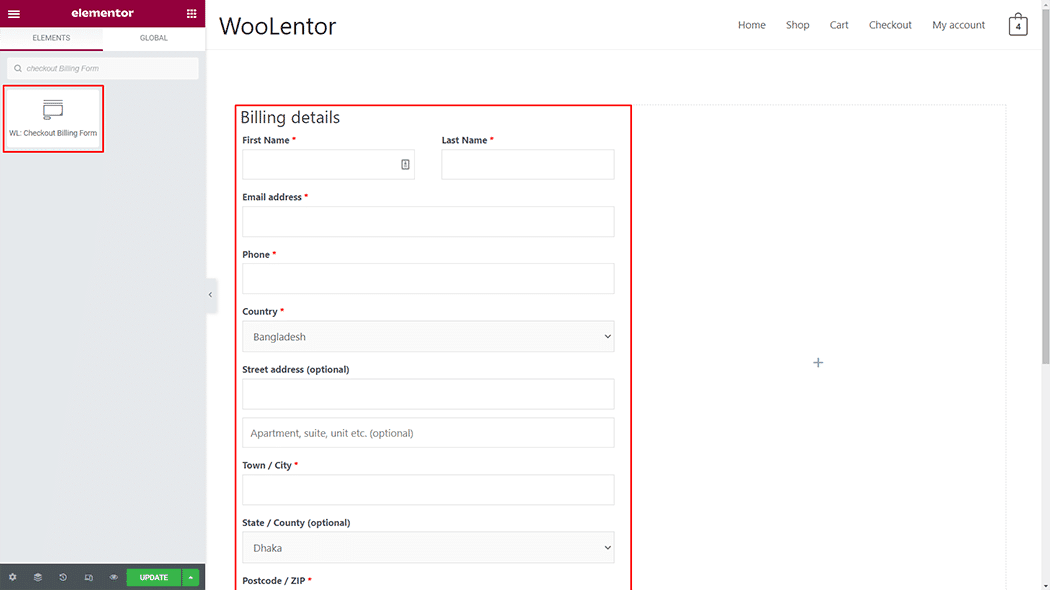Viewport: 1050px width, 590px height.
Task: Click the Phone input field
Action: [428, 279]
